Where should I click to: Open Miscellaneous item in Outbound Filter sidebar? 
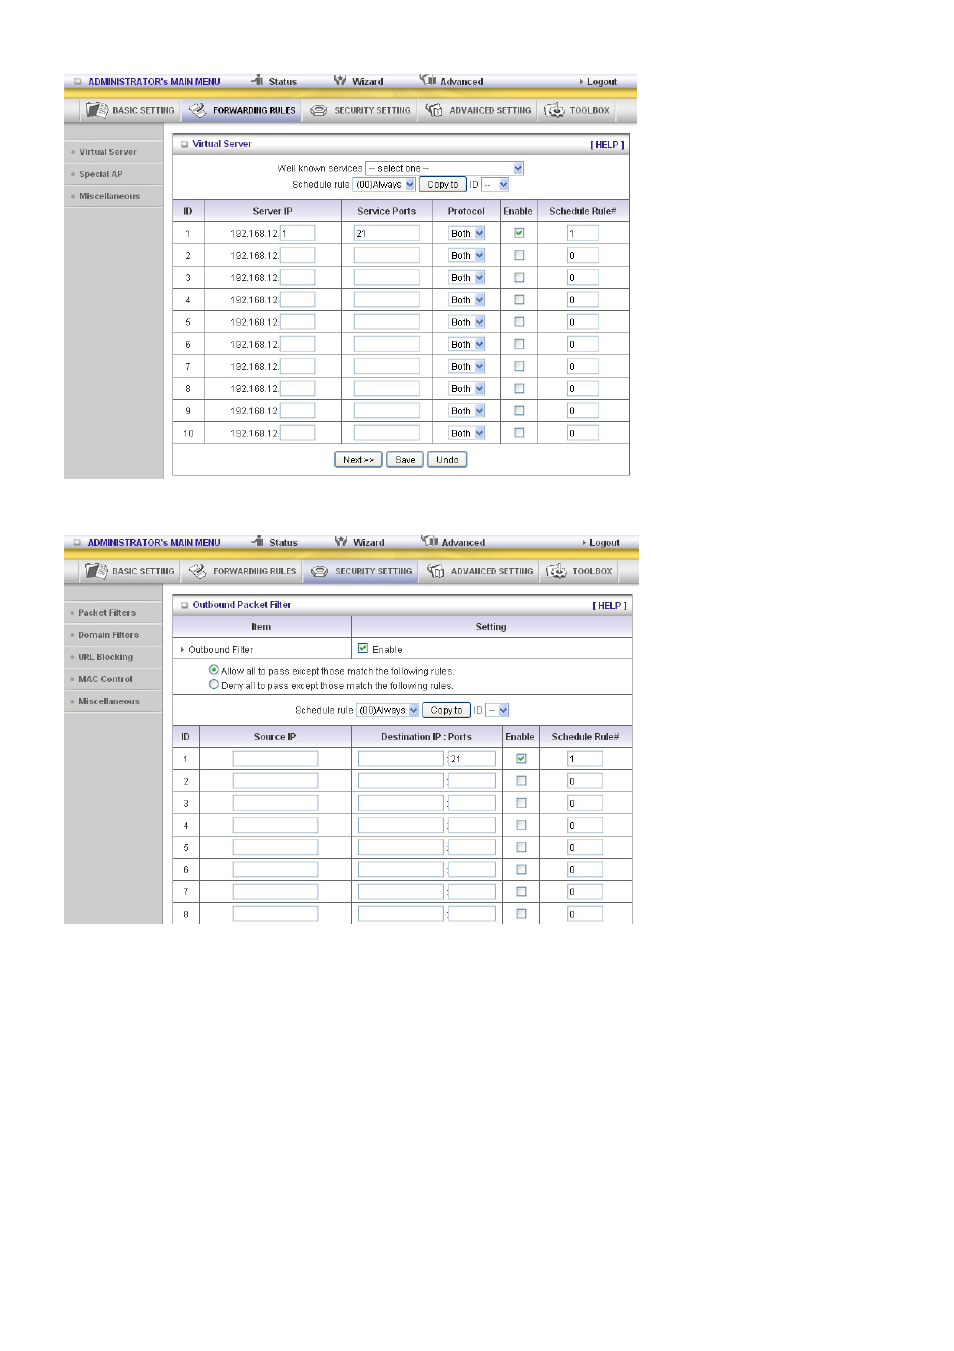point(109,701)
